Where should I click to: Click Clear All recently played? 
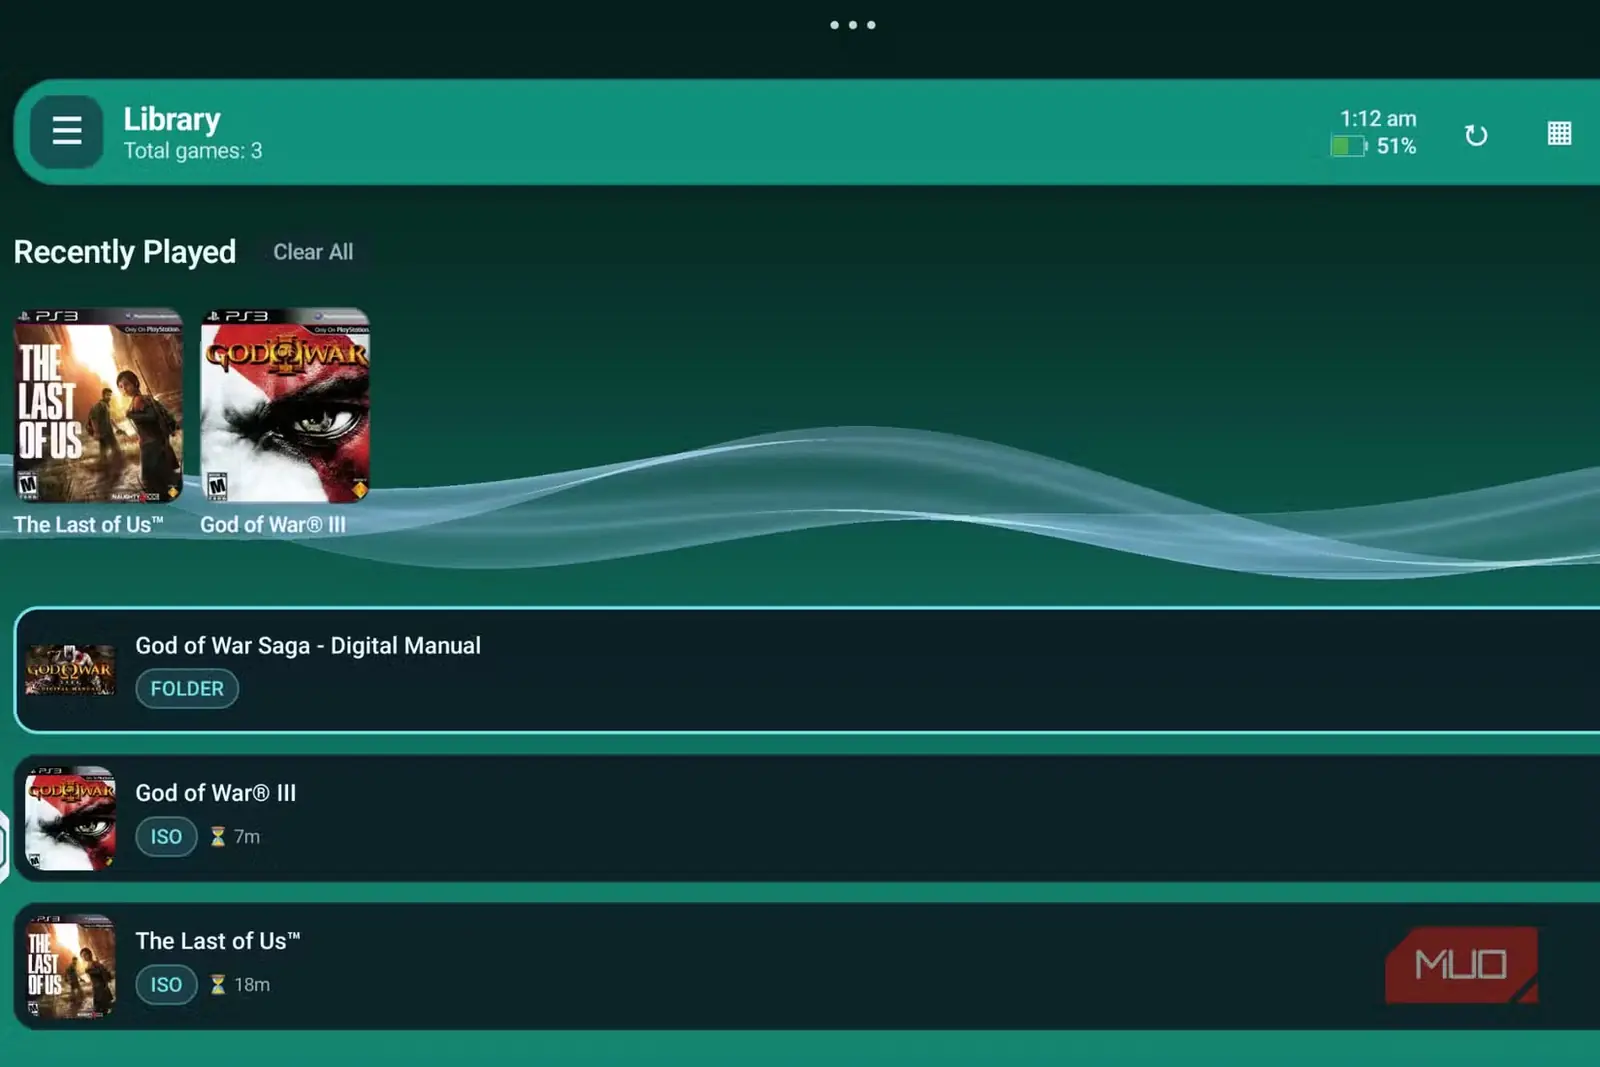point(313,252)
